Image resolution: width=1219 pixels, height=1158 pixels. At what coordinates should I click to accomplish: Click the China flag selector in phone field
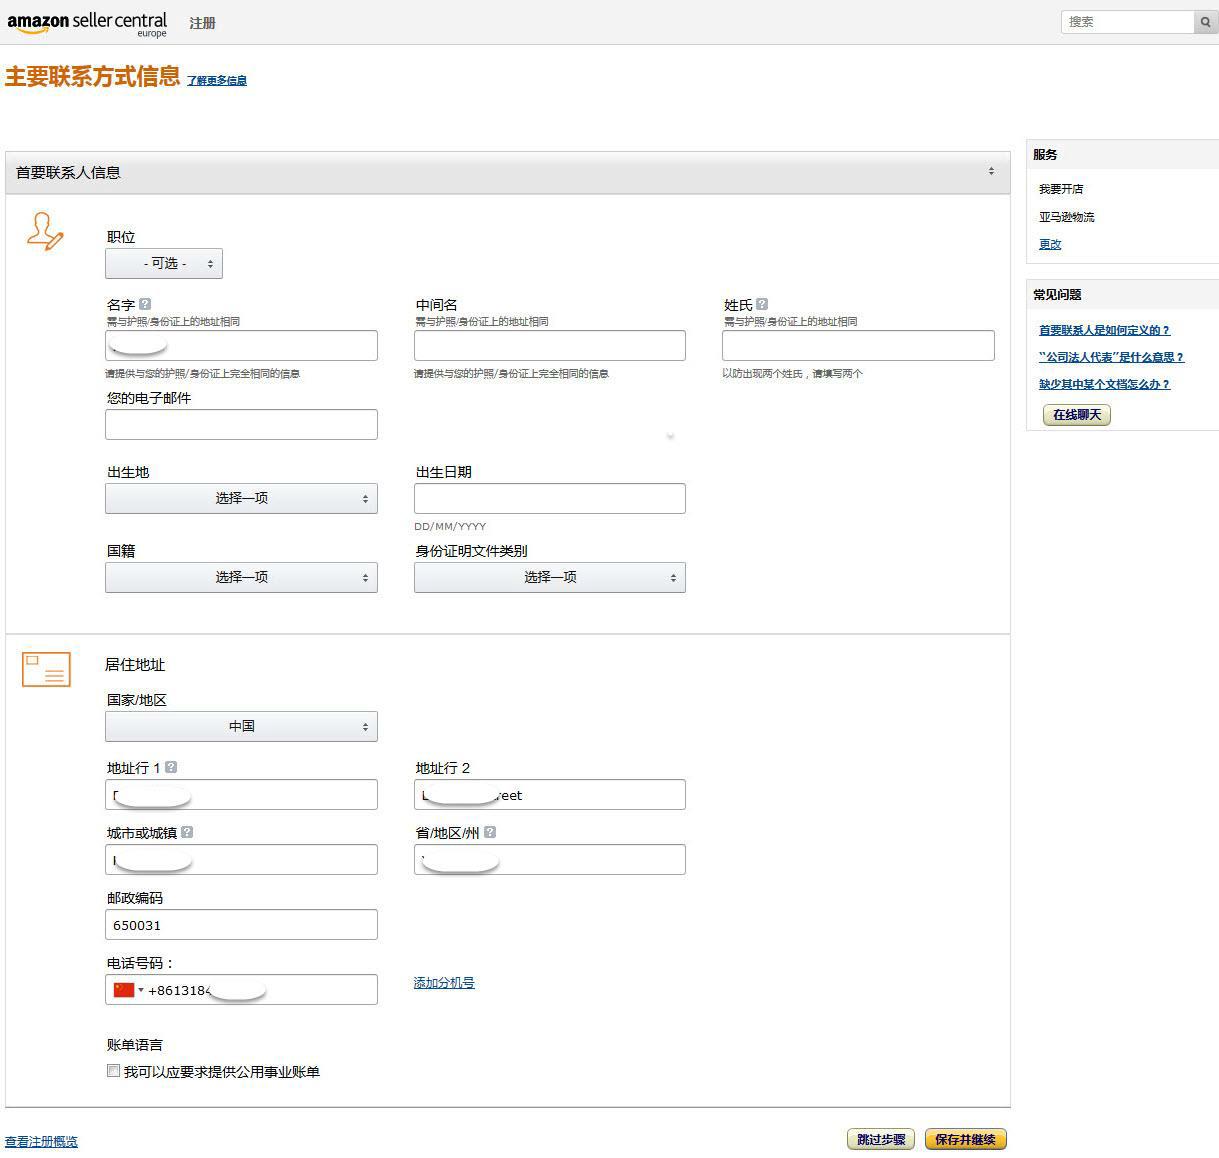coord(122,990)
